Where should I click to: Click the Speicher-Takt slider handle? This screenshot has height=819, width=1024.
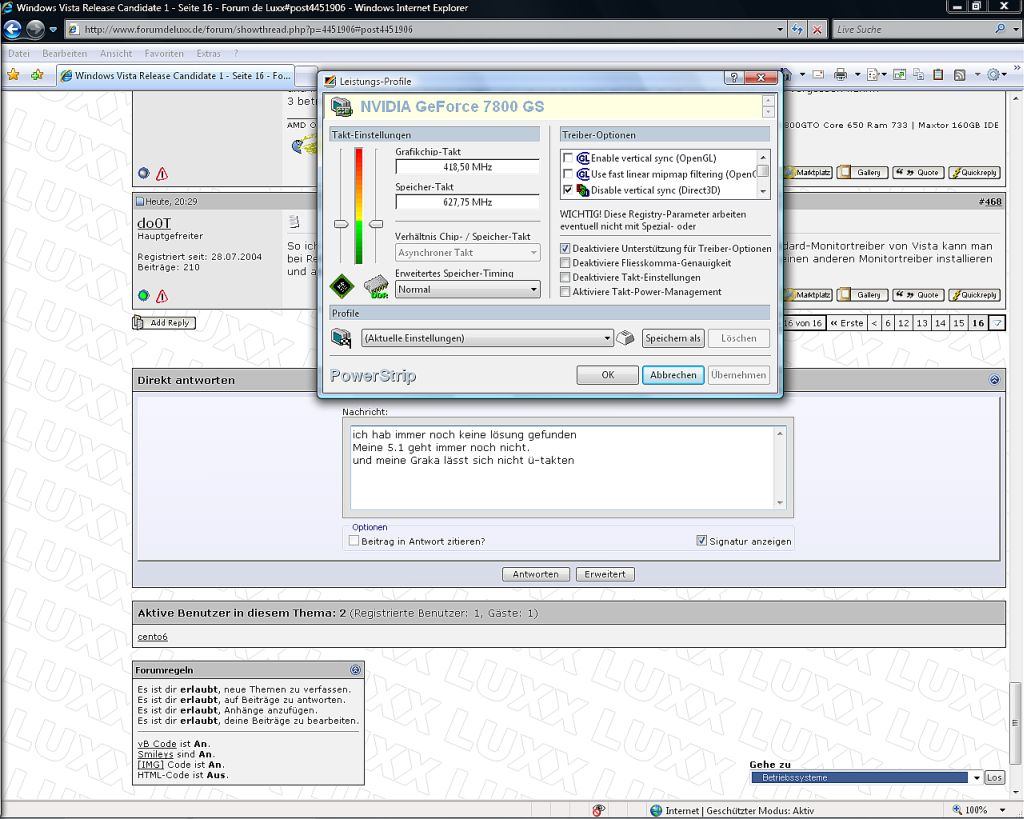click(376, 224)
